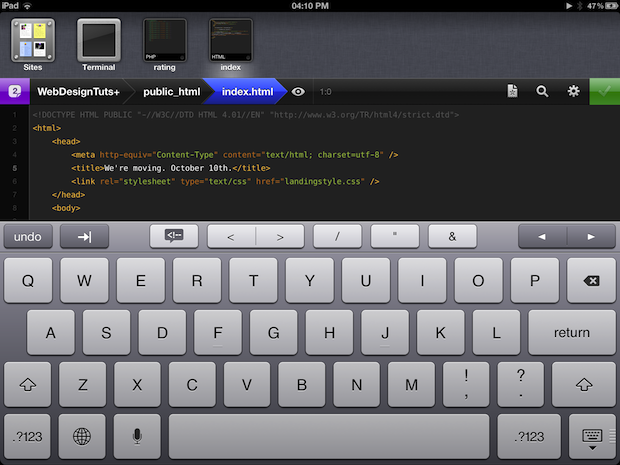The width and height of the screenshot is (620, 465).
Task: Tap the L key
Action: [496, 333]
